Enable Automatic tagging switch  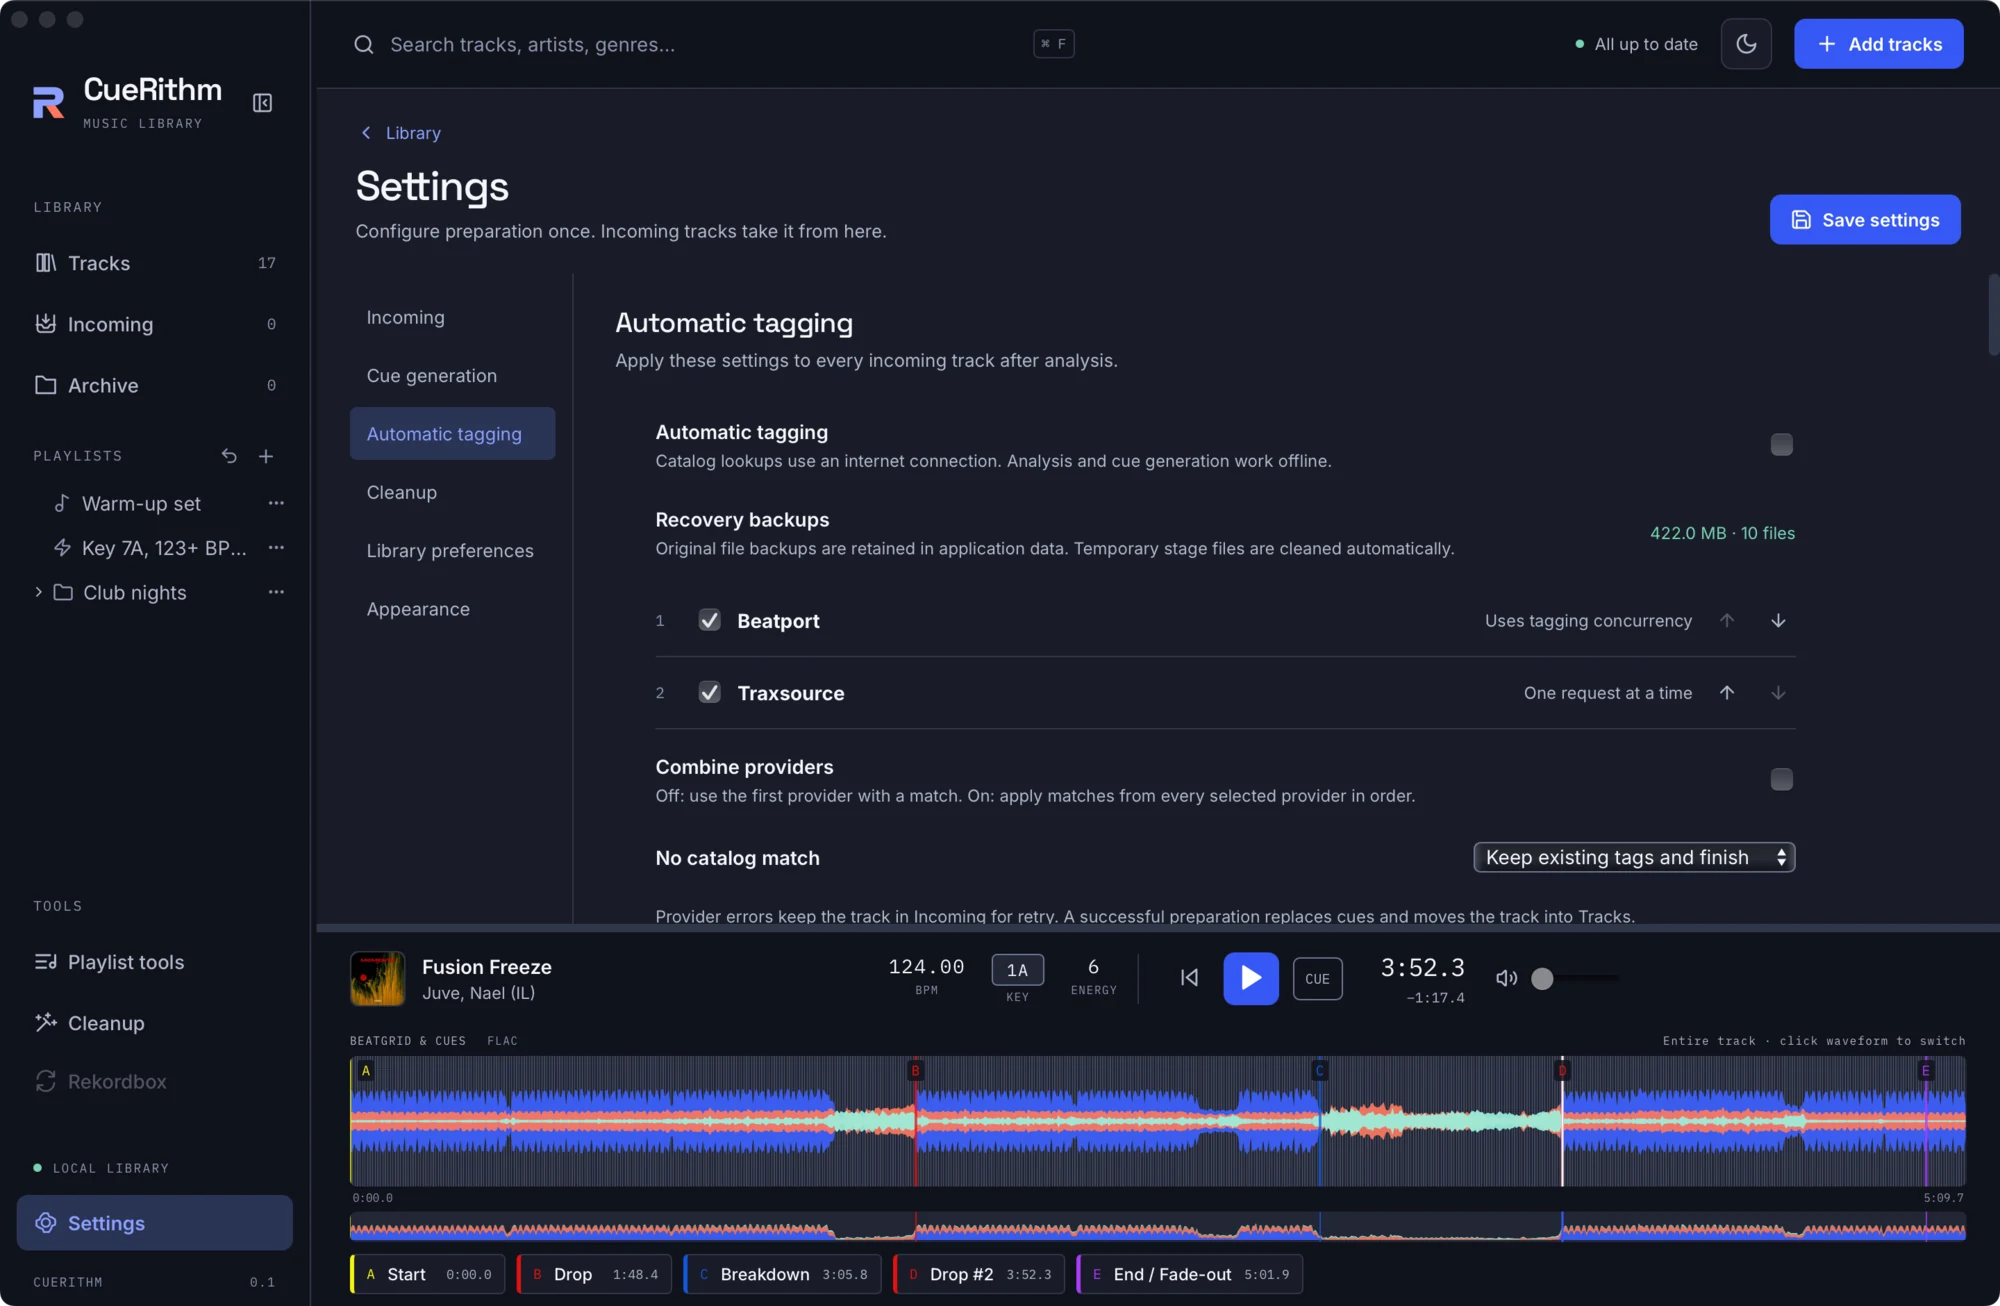(1782, 445)
